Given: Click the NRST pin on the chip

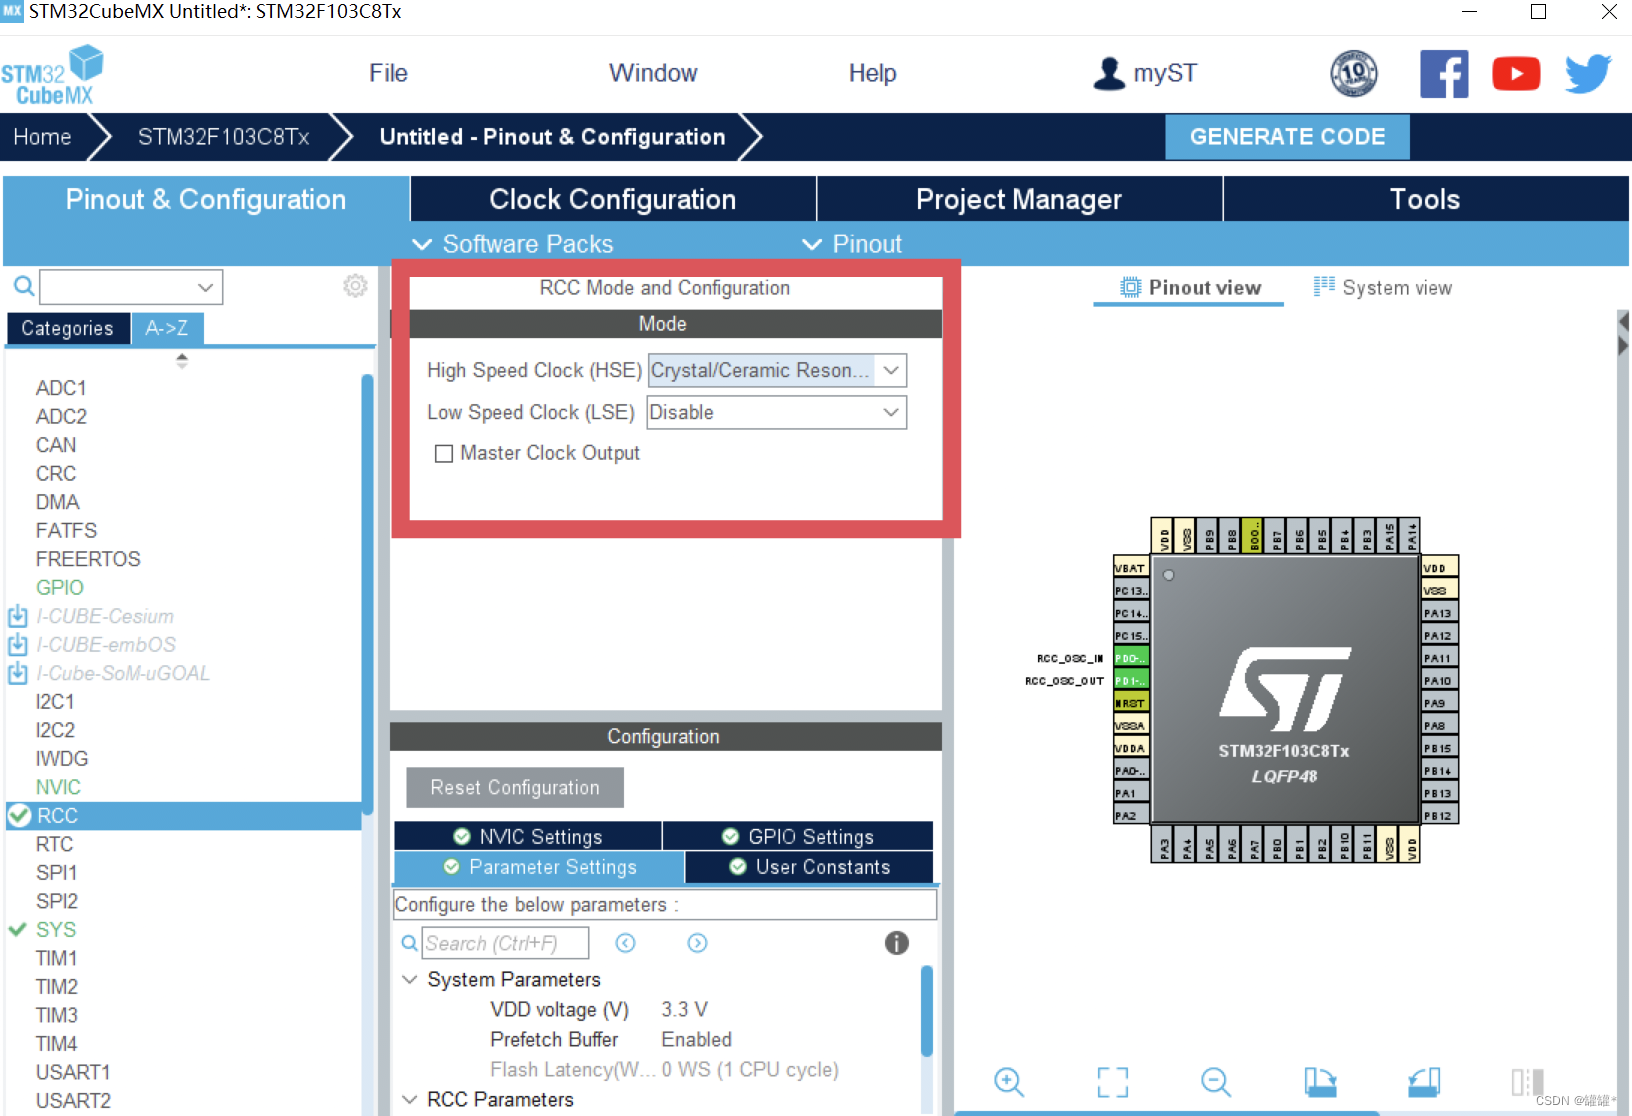Looking at the screenshot, I should pos(1131,703).
